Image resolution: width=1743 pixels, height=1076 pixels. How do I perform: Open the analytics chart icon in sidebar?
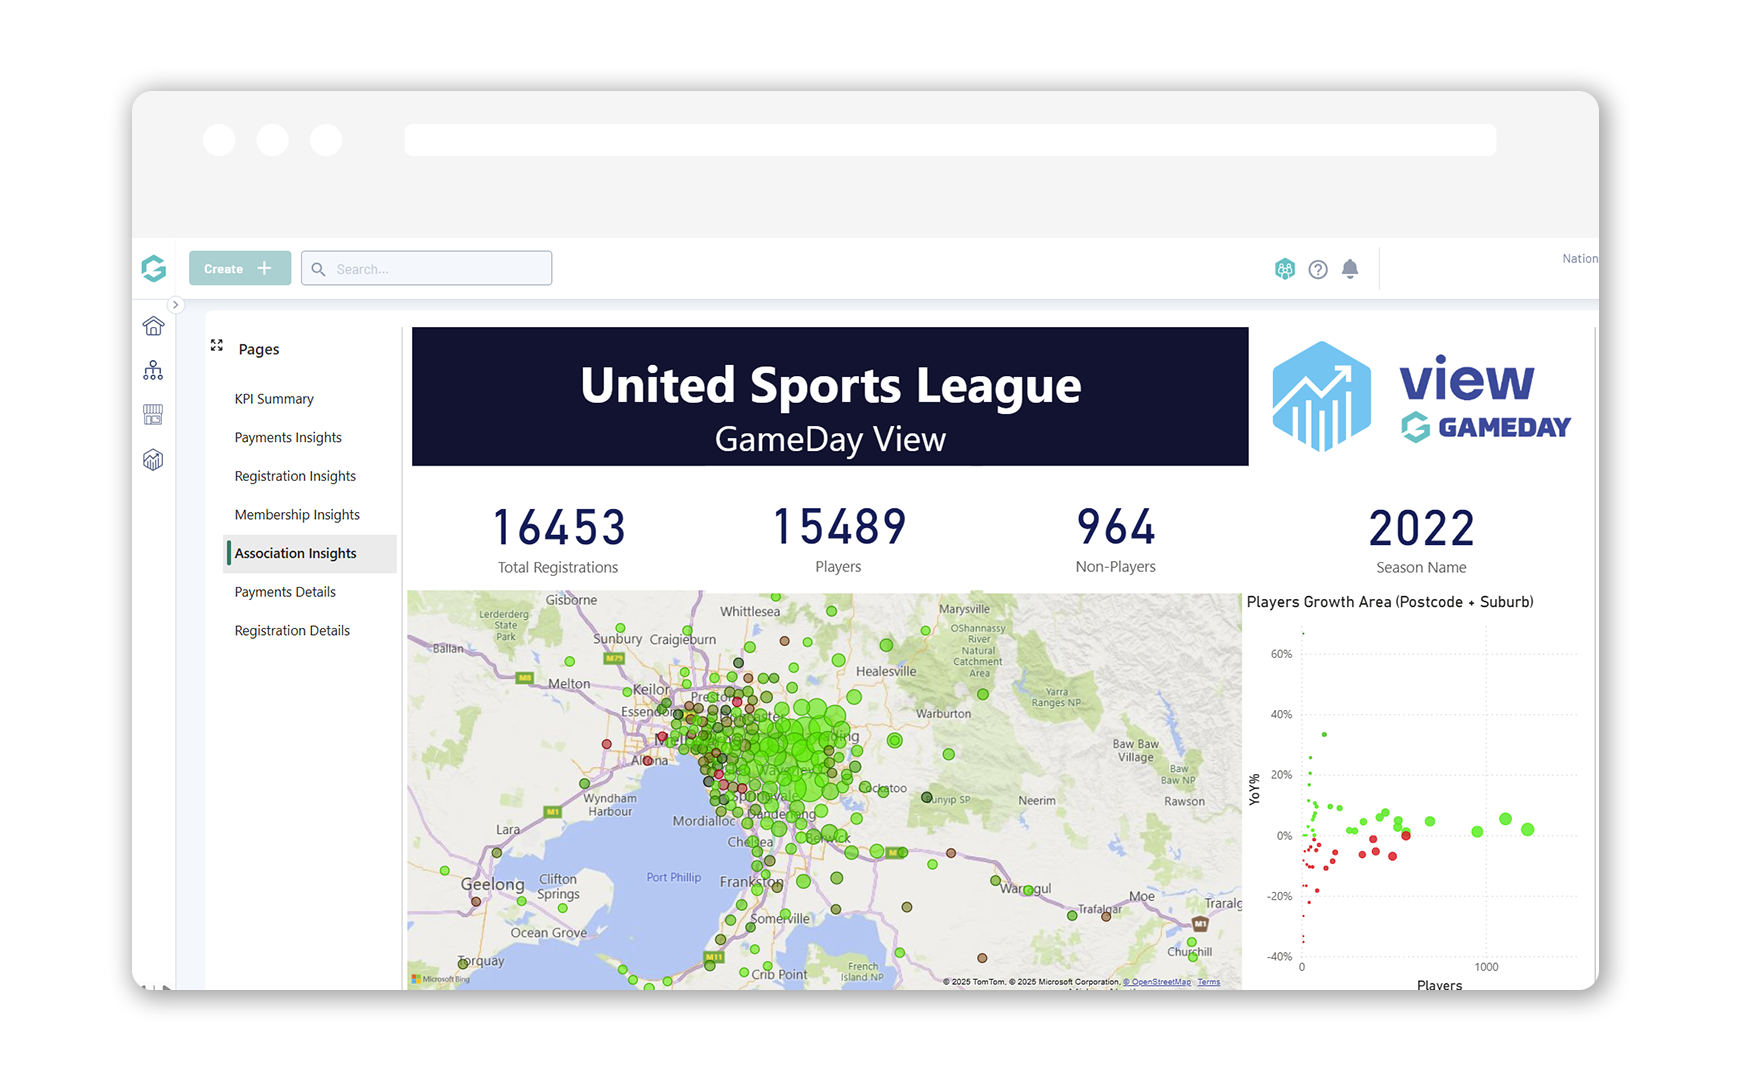tap(153, 460)
